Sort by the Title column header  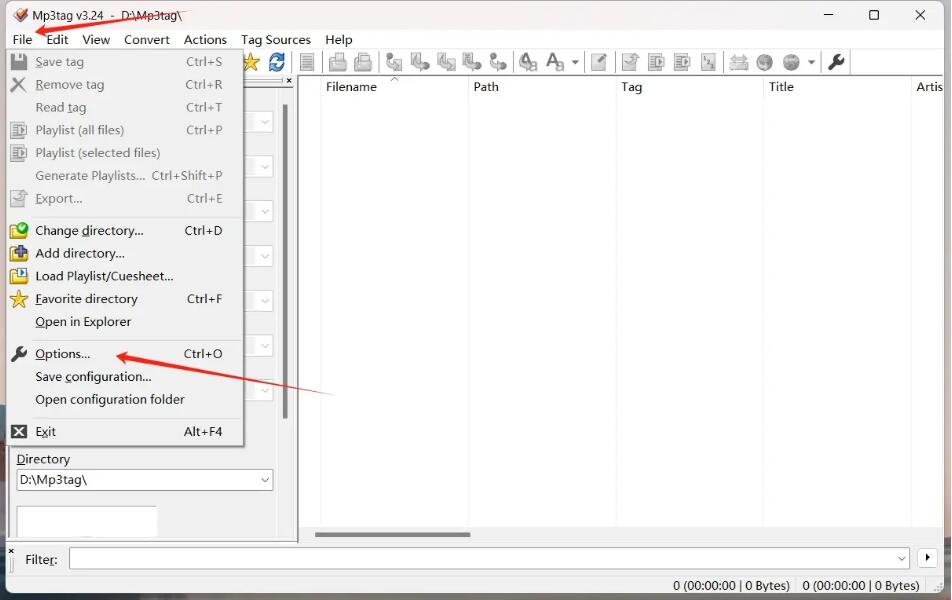coord(837,87)
